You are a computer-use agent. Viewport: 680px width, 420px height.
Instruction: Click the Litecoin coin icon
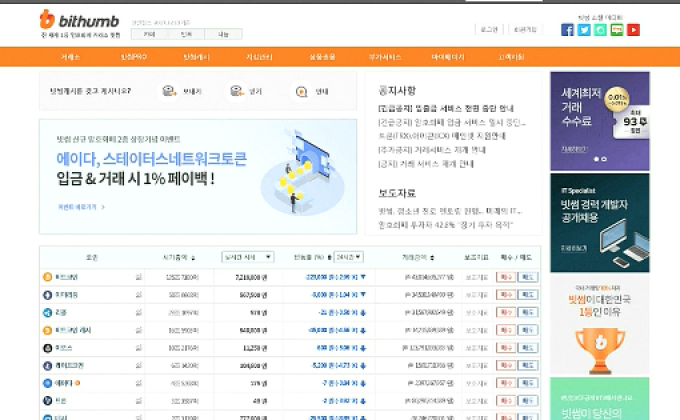tap(48, 366)
